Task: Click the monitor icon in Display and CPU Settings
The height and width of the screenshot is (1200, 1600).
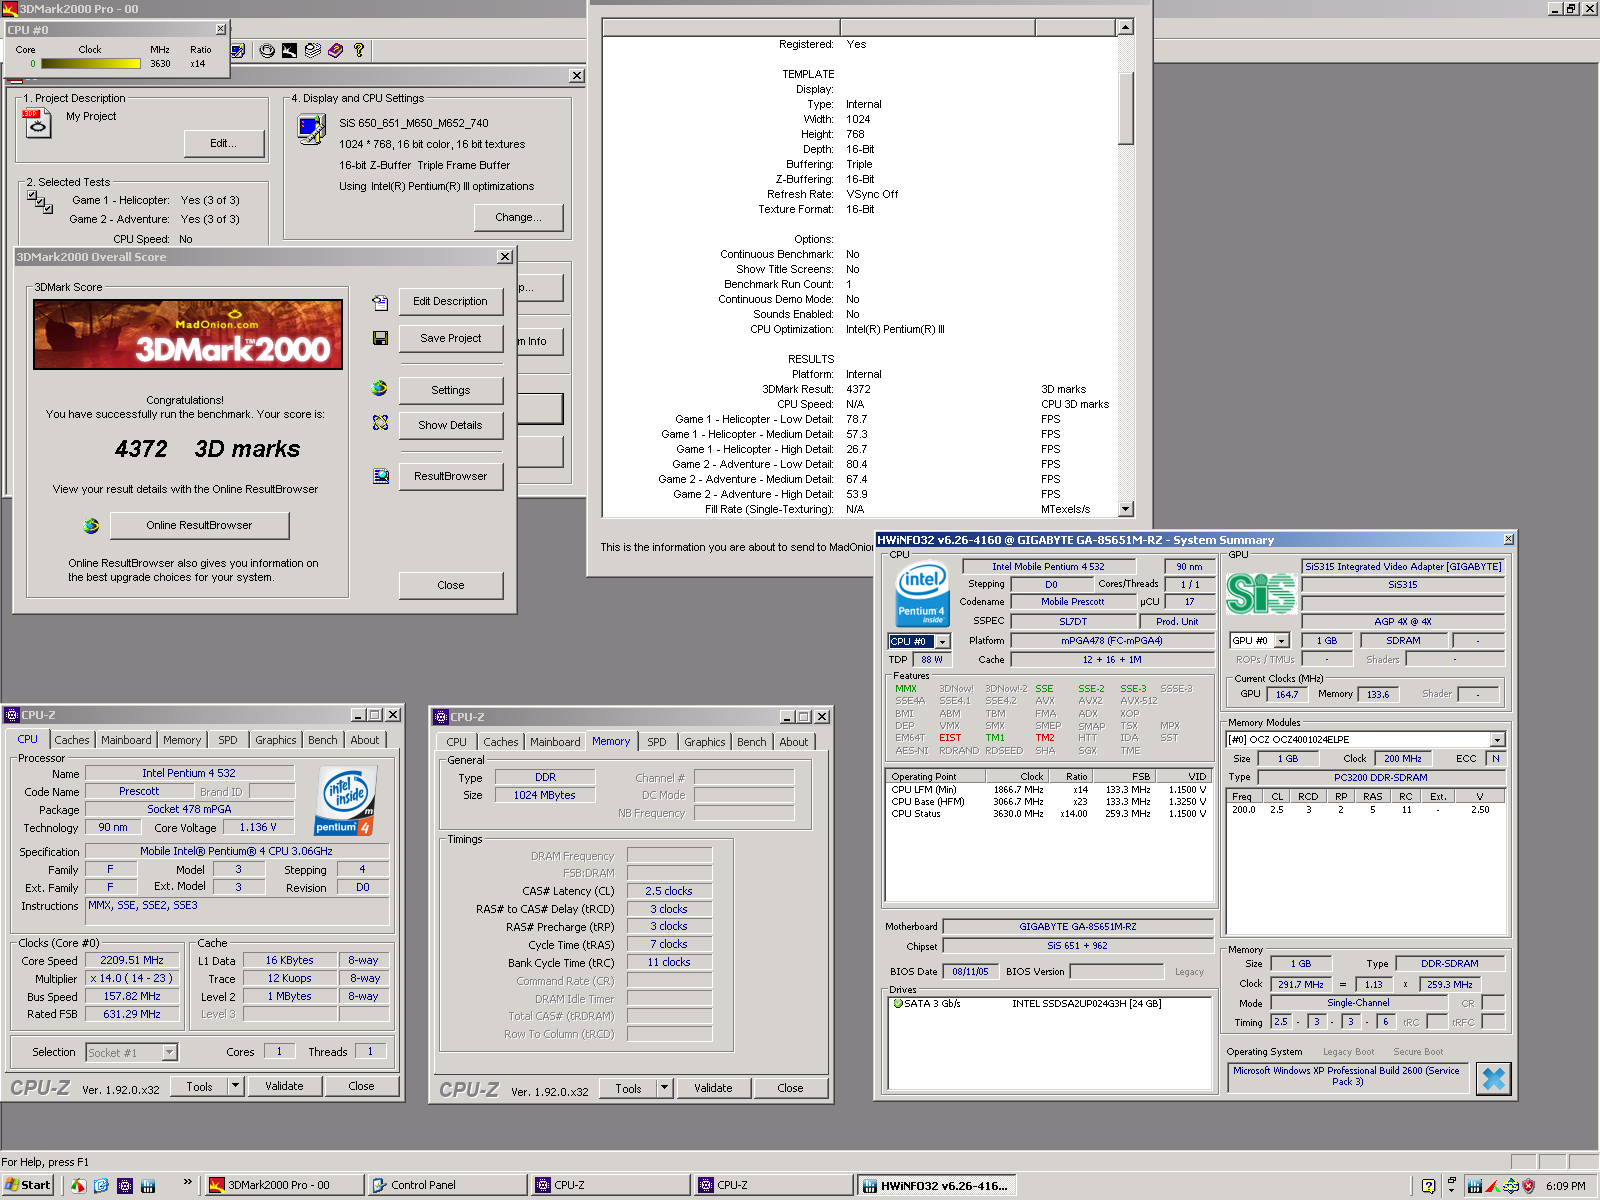Action: point(312,129)
